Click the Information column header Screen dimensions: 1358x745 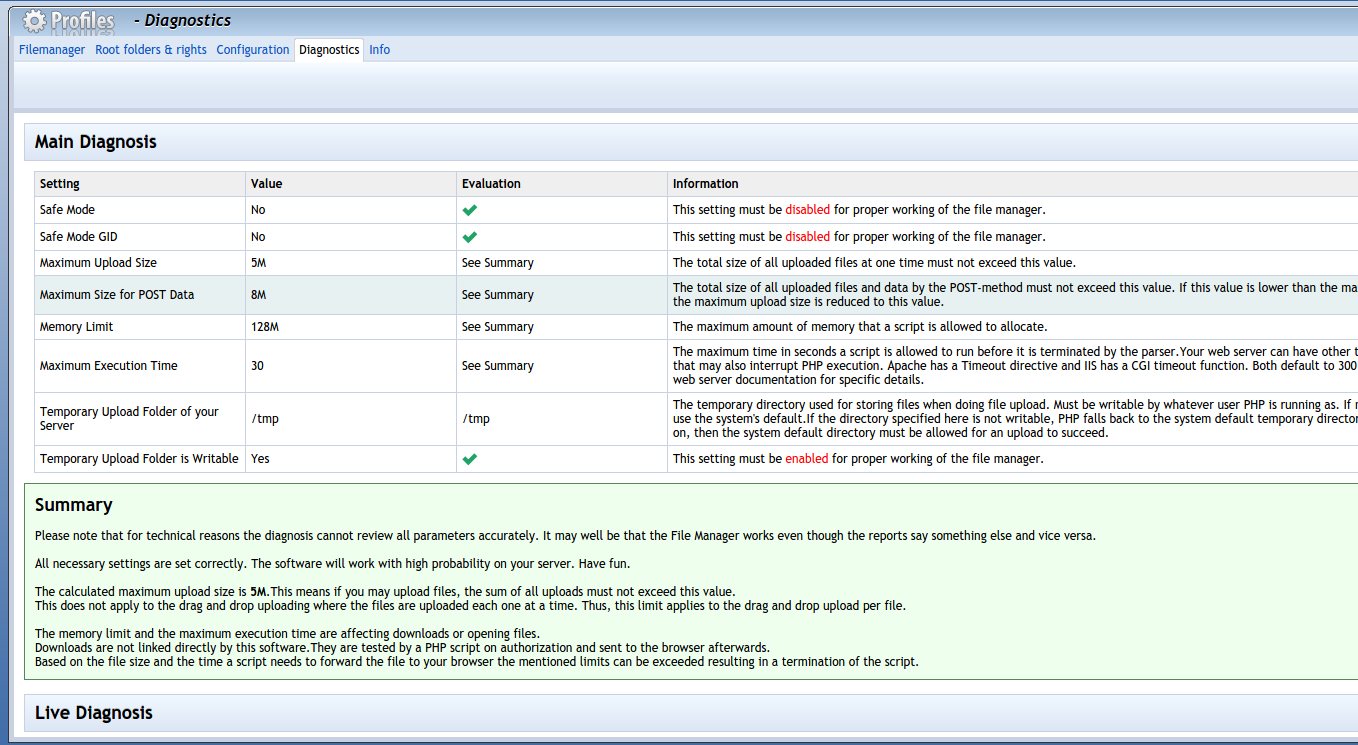coord(705,184)
